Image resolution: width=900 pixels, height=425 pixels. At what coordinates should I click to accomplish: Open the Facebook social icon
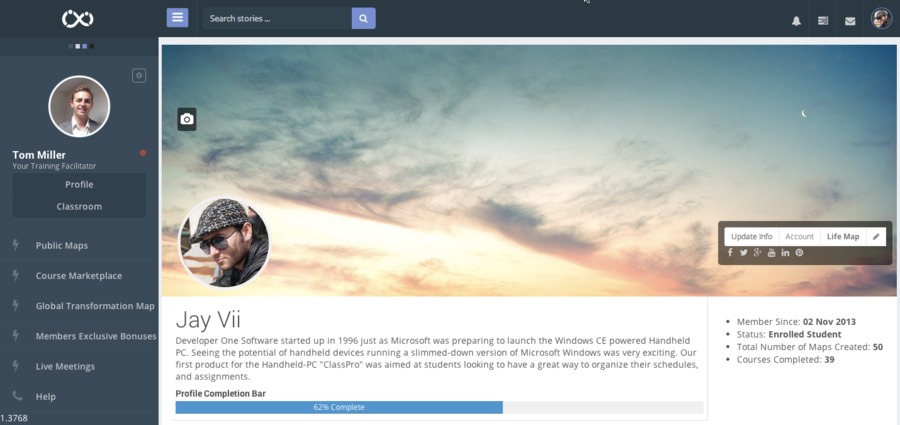coord(730,253)
